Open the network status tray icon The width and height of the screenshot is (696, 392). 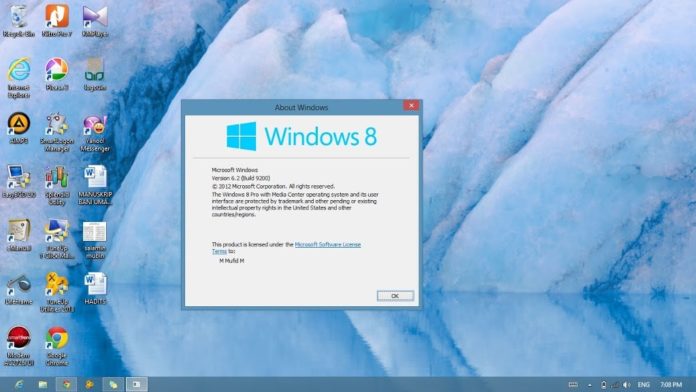pyautogui.click(x=615, y=385)
